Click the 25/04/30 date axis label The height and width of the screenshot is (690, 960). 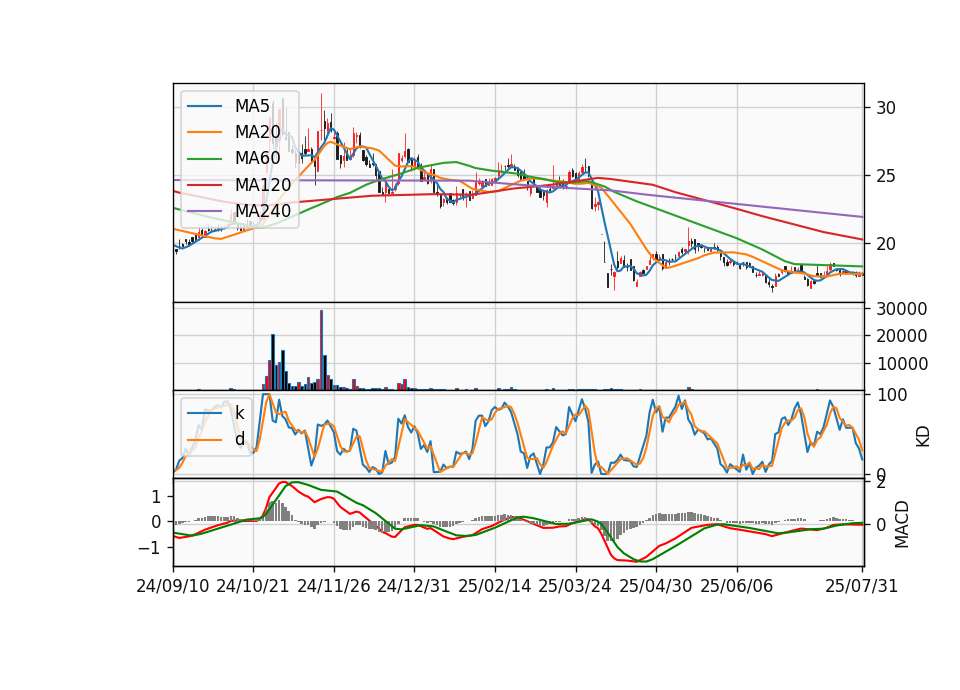(656, 587)
